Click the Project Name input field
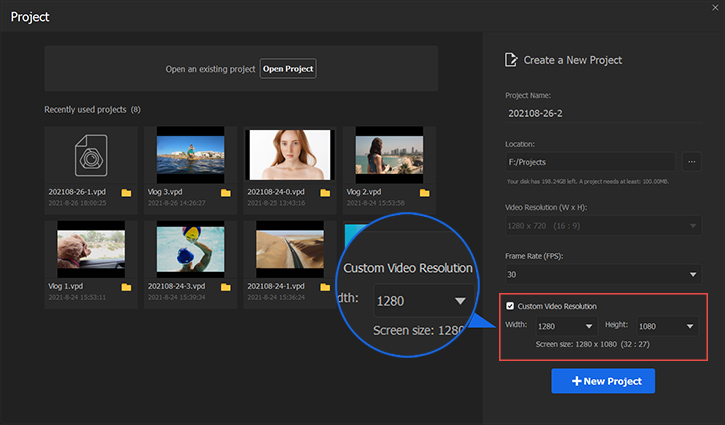 (602, 113)
